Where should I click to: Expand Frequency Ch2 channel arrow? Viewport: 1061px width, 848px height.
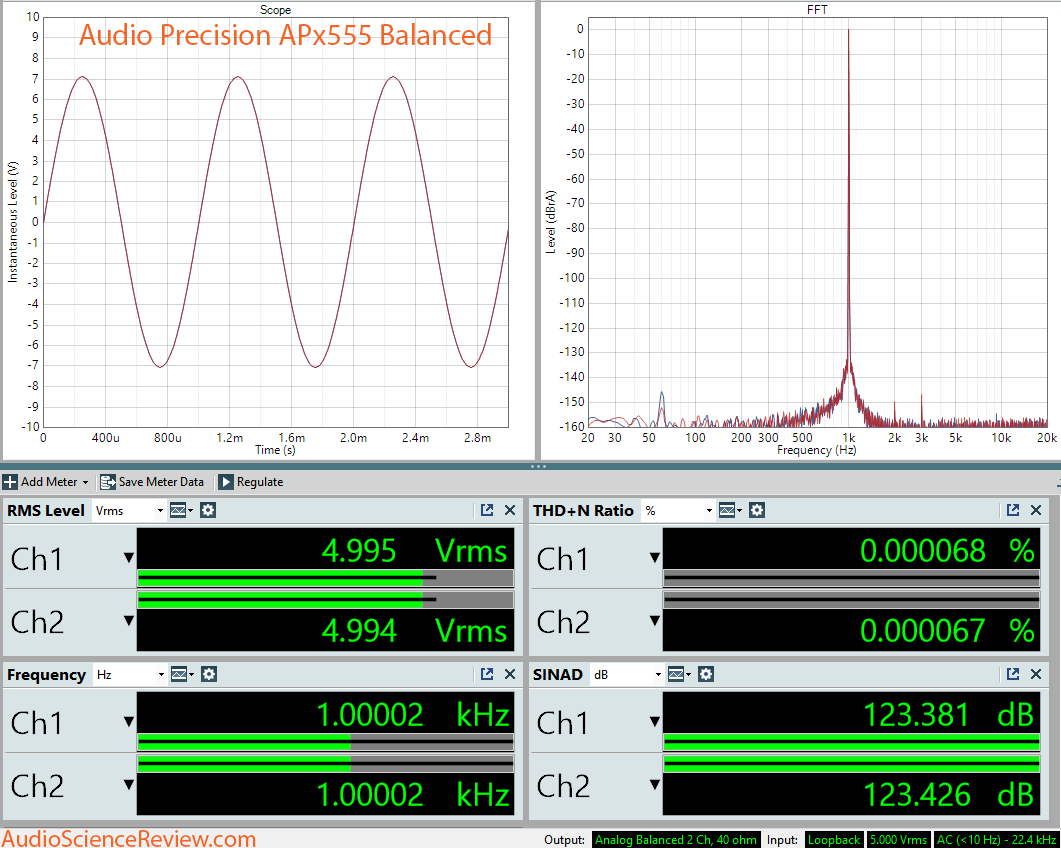click(129, 784)
